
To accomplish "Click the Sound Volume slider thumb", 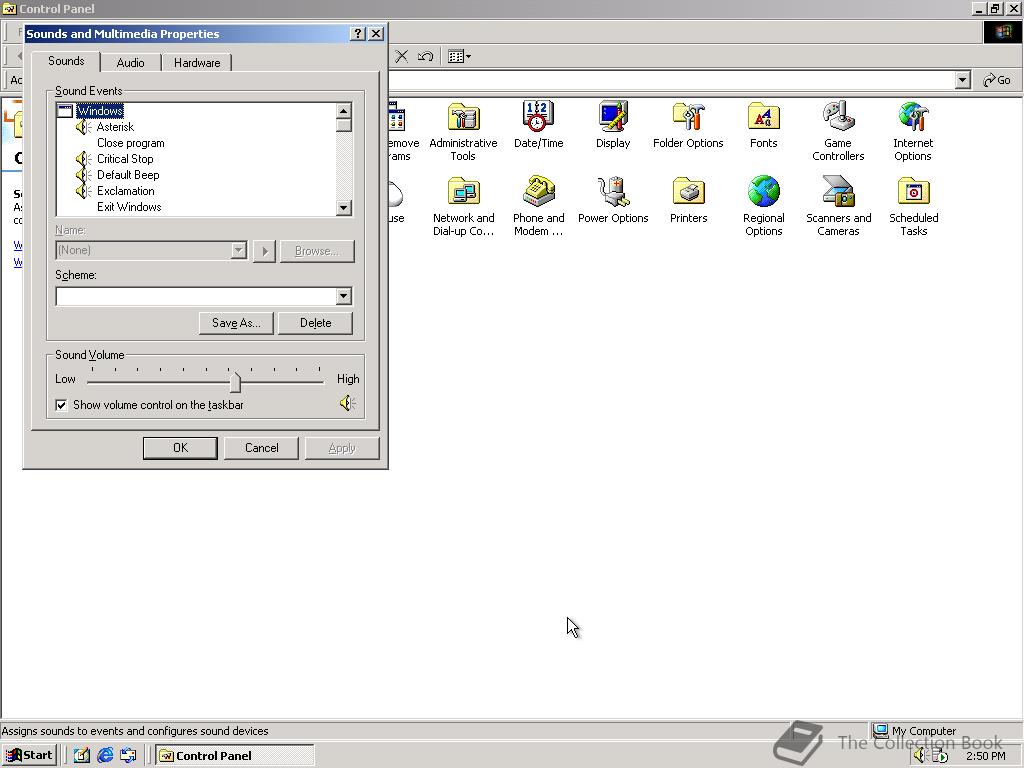I will coord(235,381).
